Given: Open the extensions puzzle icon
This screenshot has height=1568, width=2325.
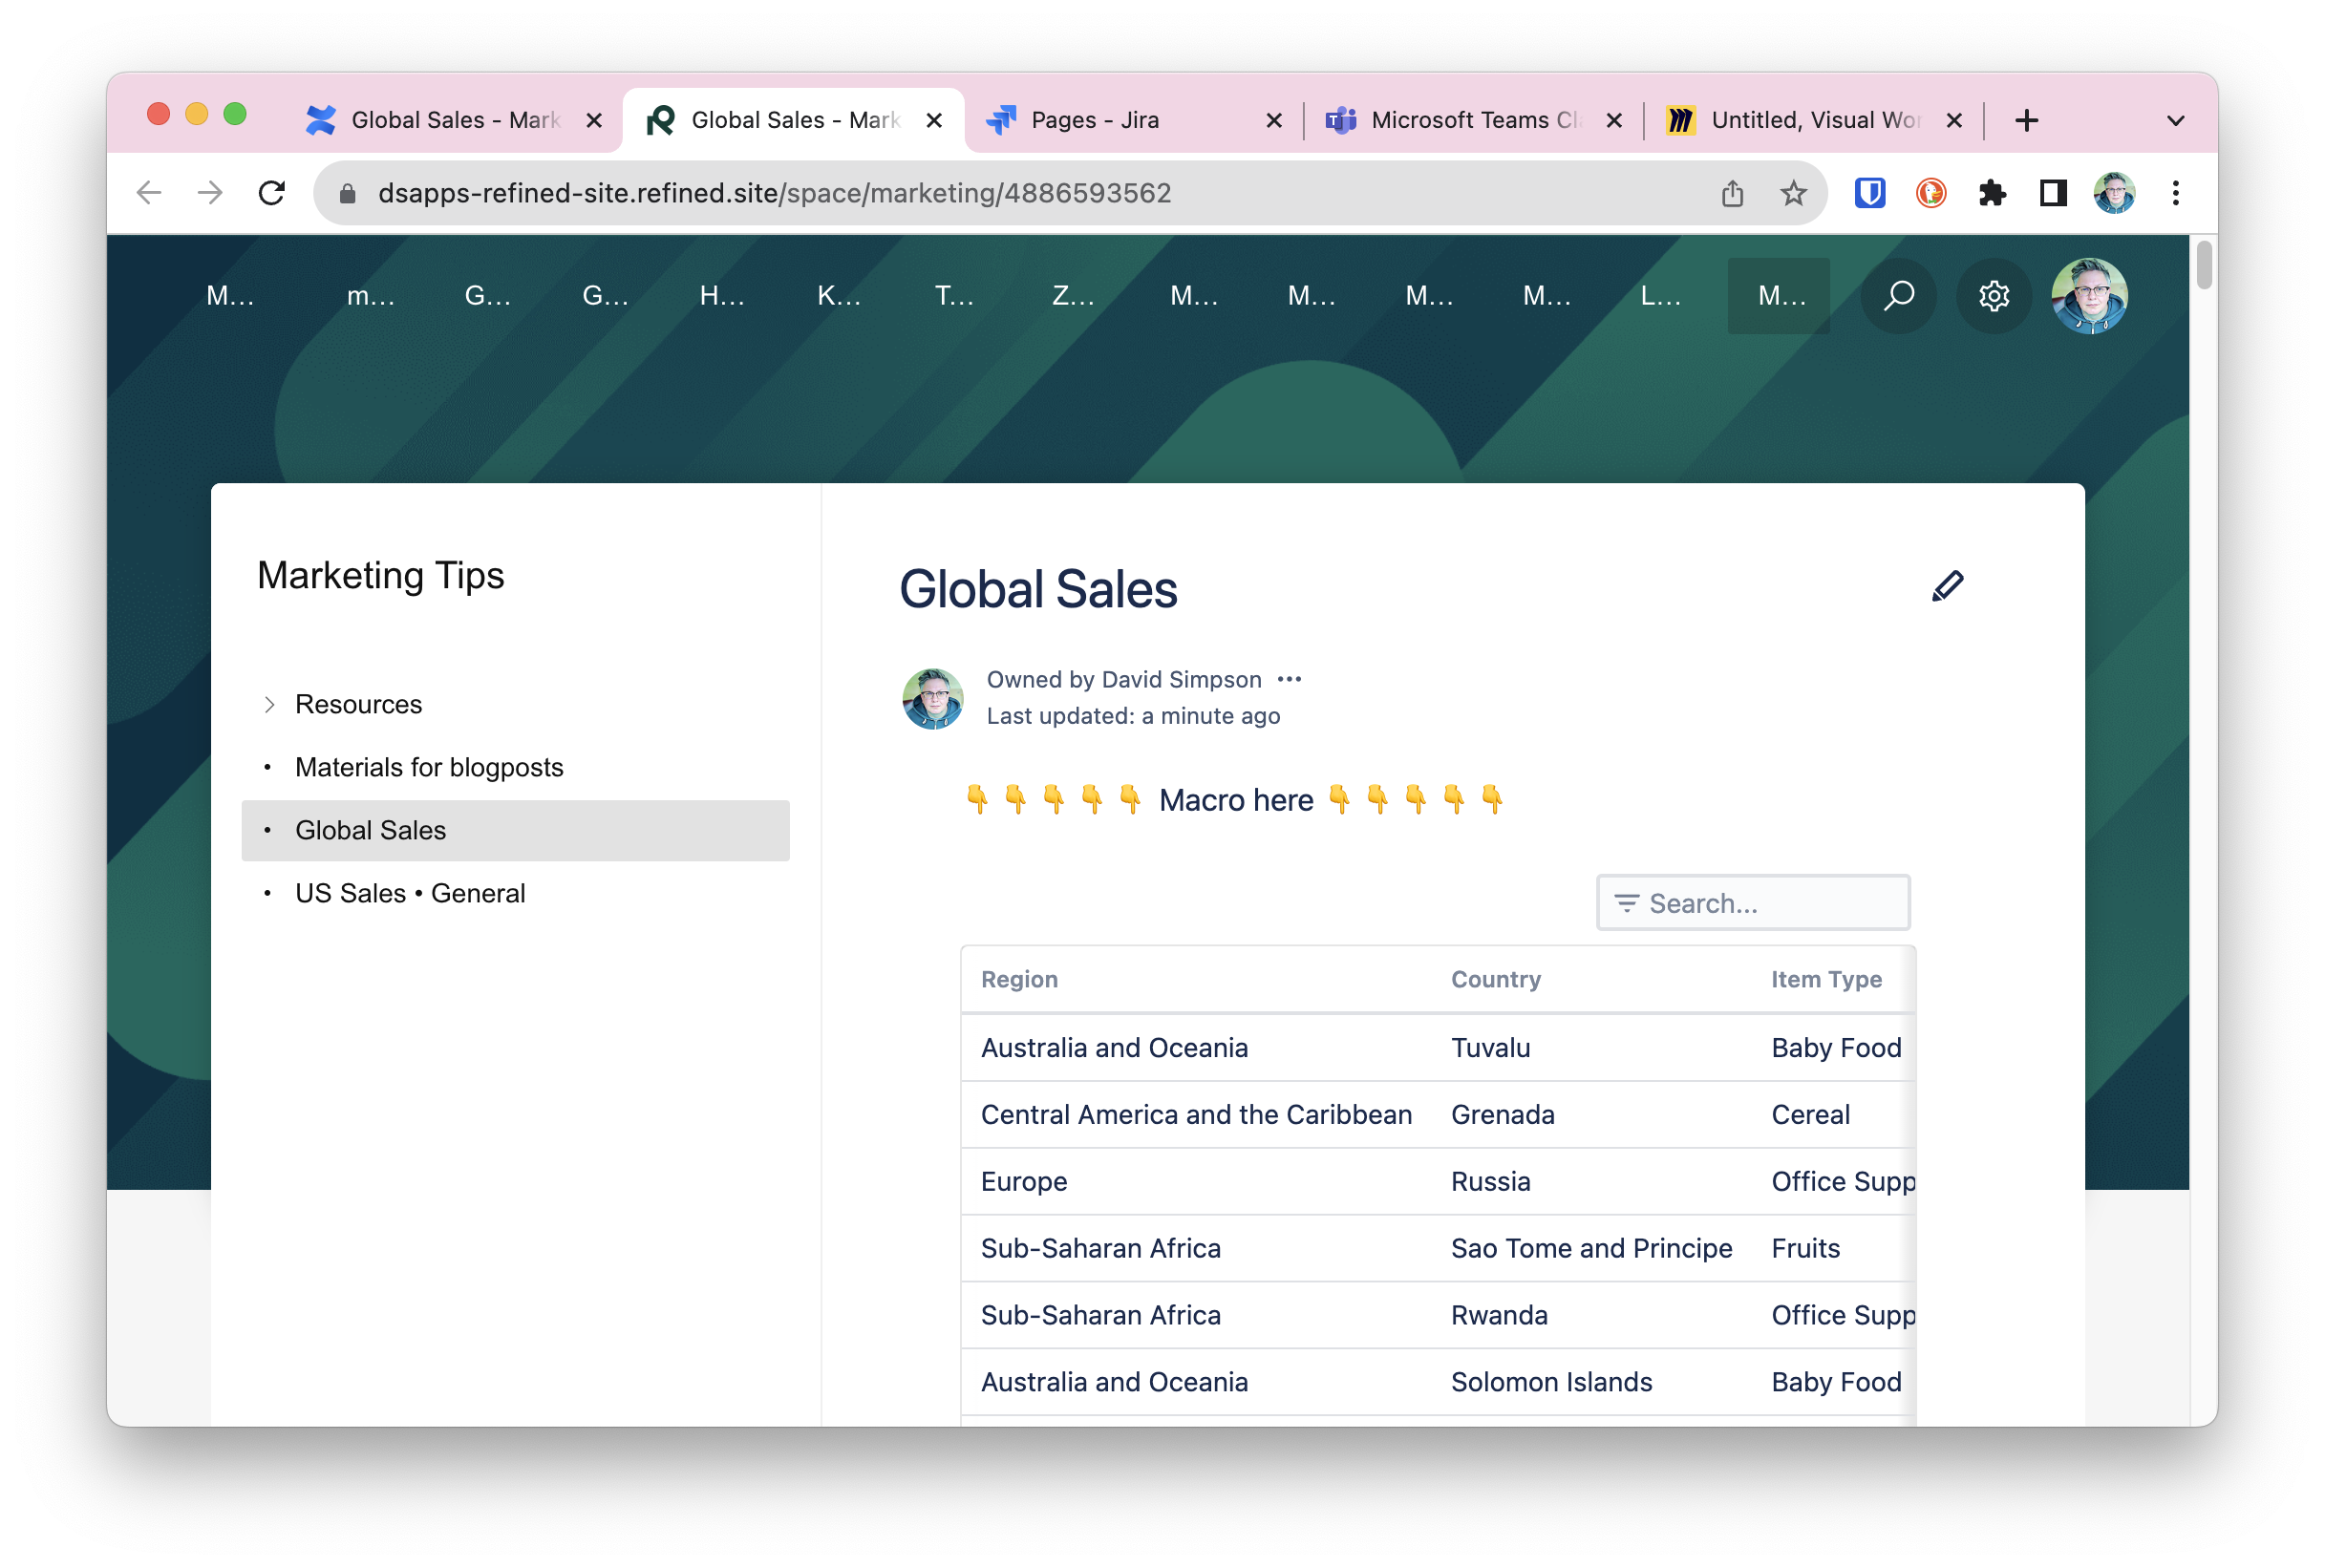Looking at the screenshot, I should [1992, 193].
